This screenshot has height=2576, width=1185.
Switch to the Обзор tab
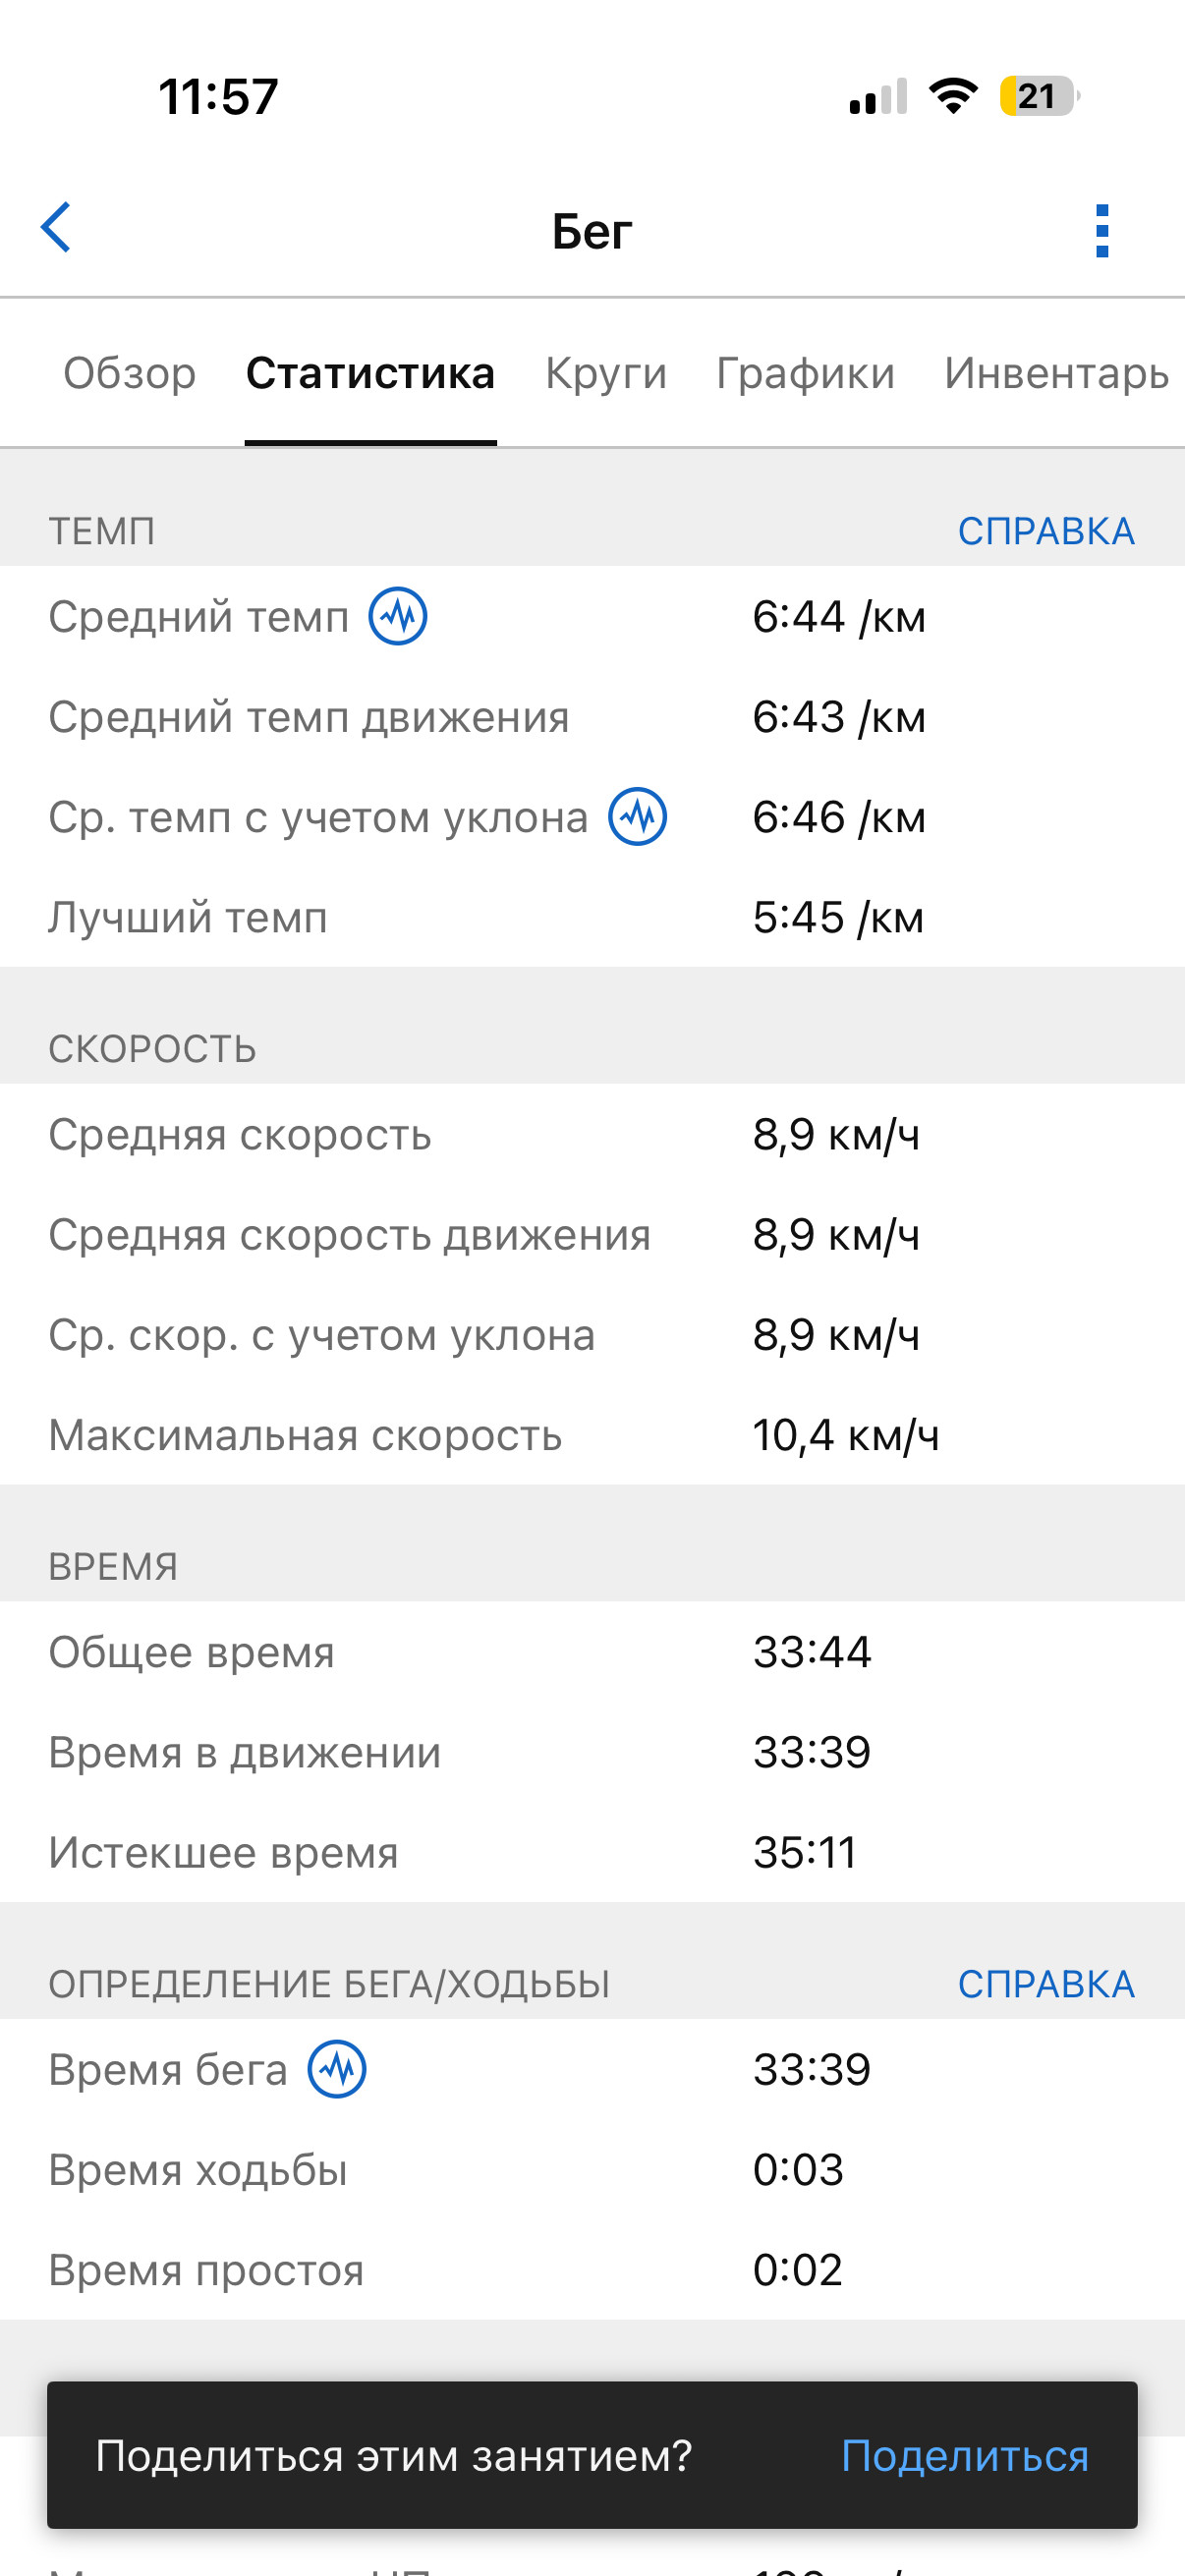(130, 373)
